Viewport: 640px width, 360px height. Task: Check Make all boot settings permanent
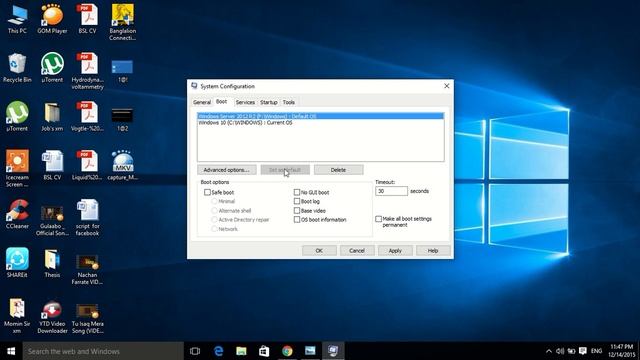(x=378, y=219)
